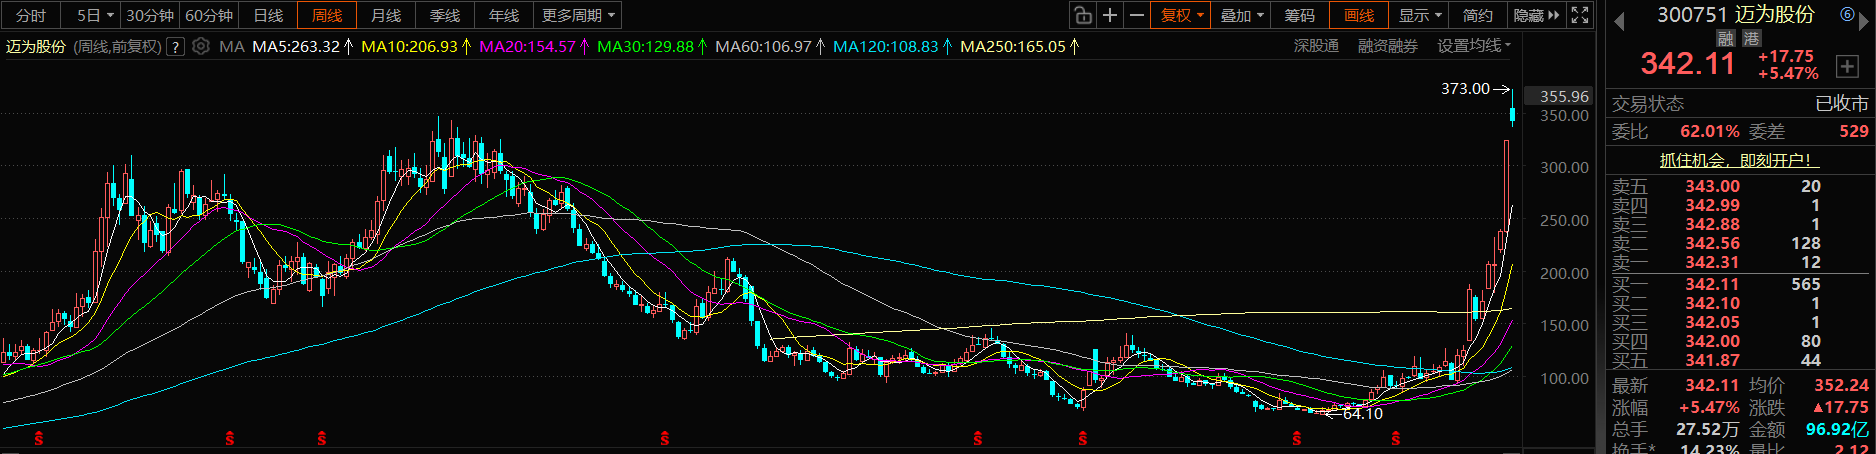The width and height of the screenshot is (1876, 454).
Task: Click the 373.00 high price label
Action: 1465,89
